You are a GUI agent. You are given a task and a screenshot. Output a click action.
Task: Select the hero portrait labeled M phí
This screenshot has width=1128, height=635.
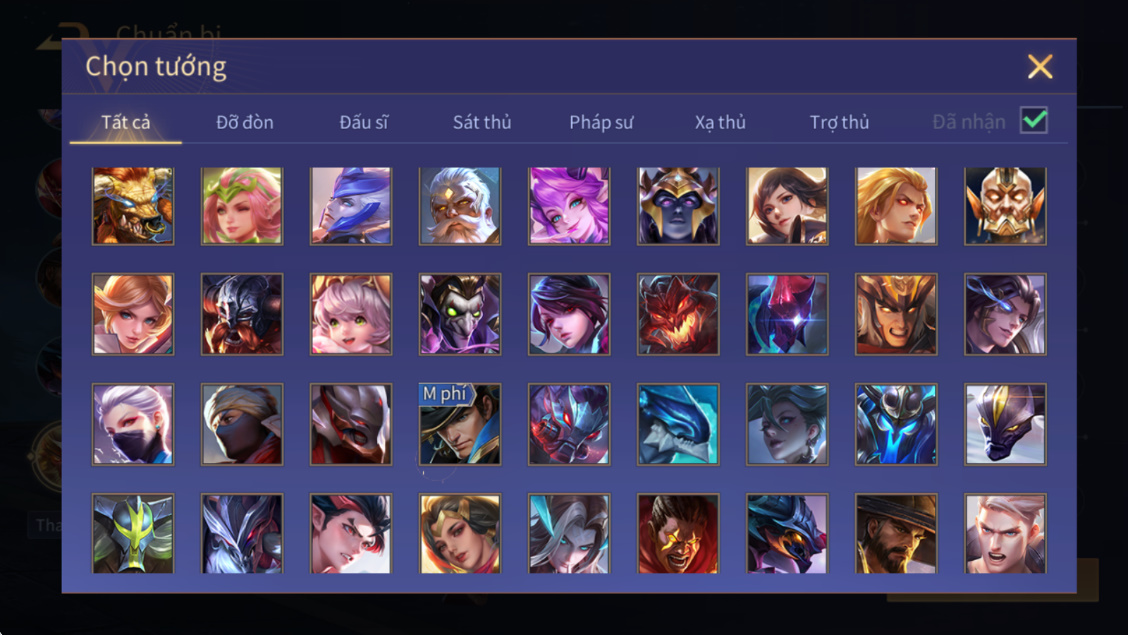point(460,424)
